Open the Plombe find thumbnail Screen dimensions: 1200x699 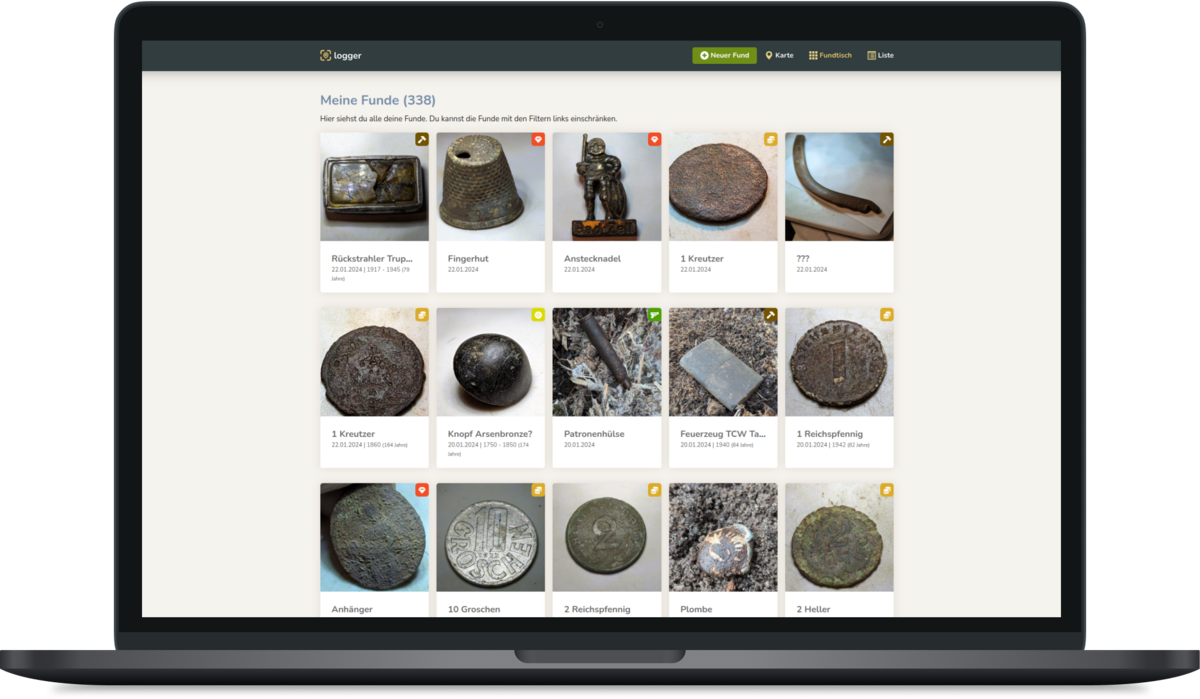pos(722,537)
